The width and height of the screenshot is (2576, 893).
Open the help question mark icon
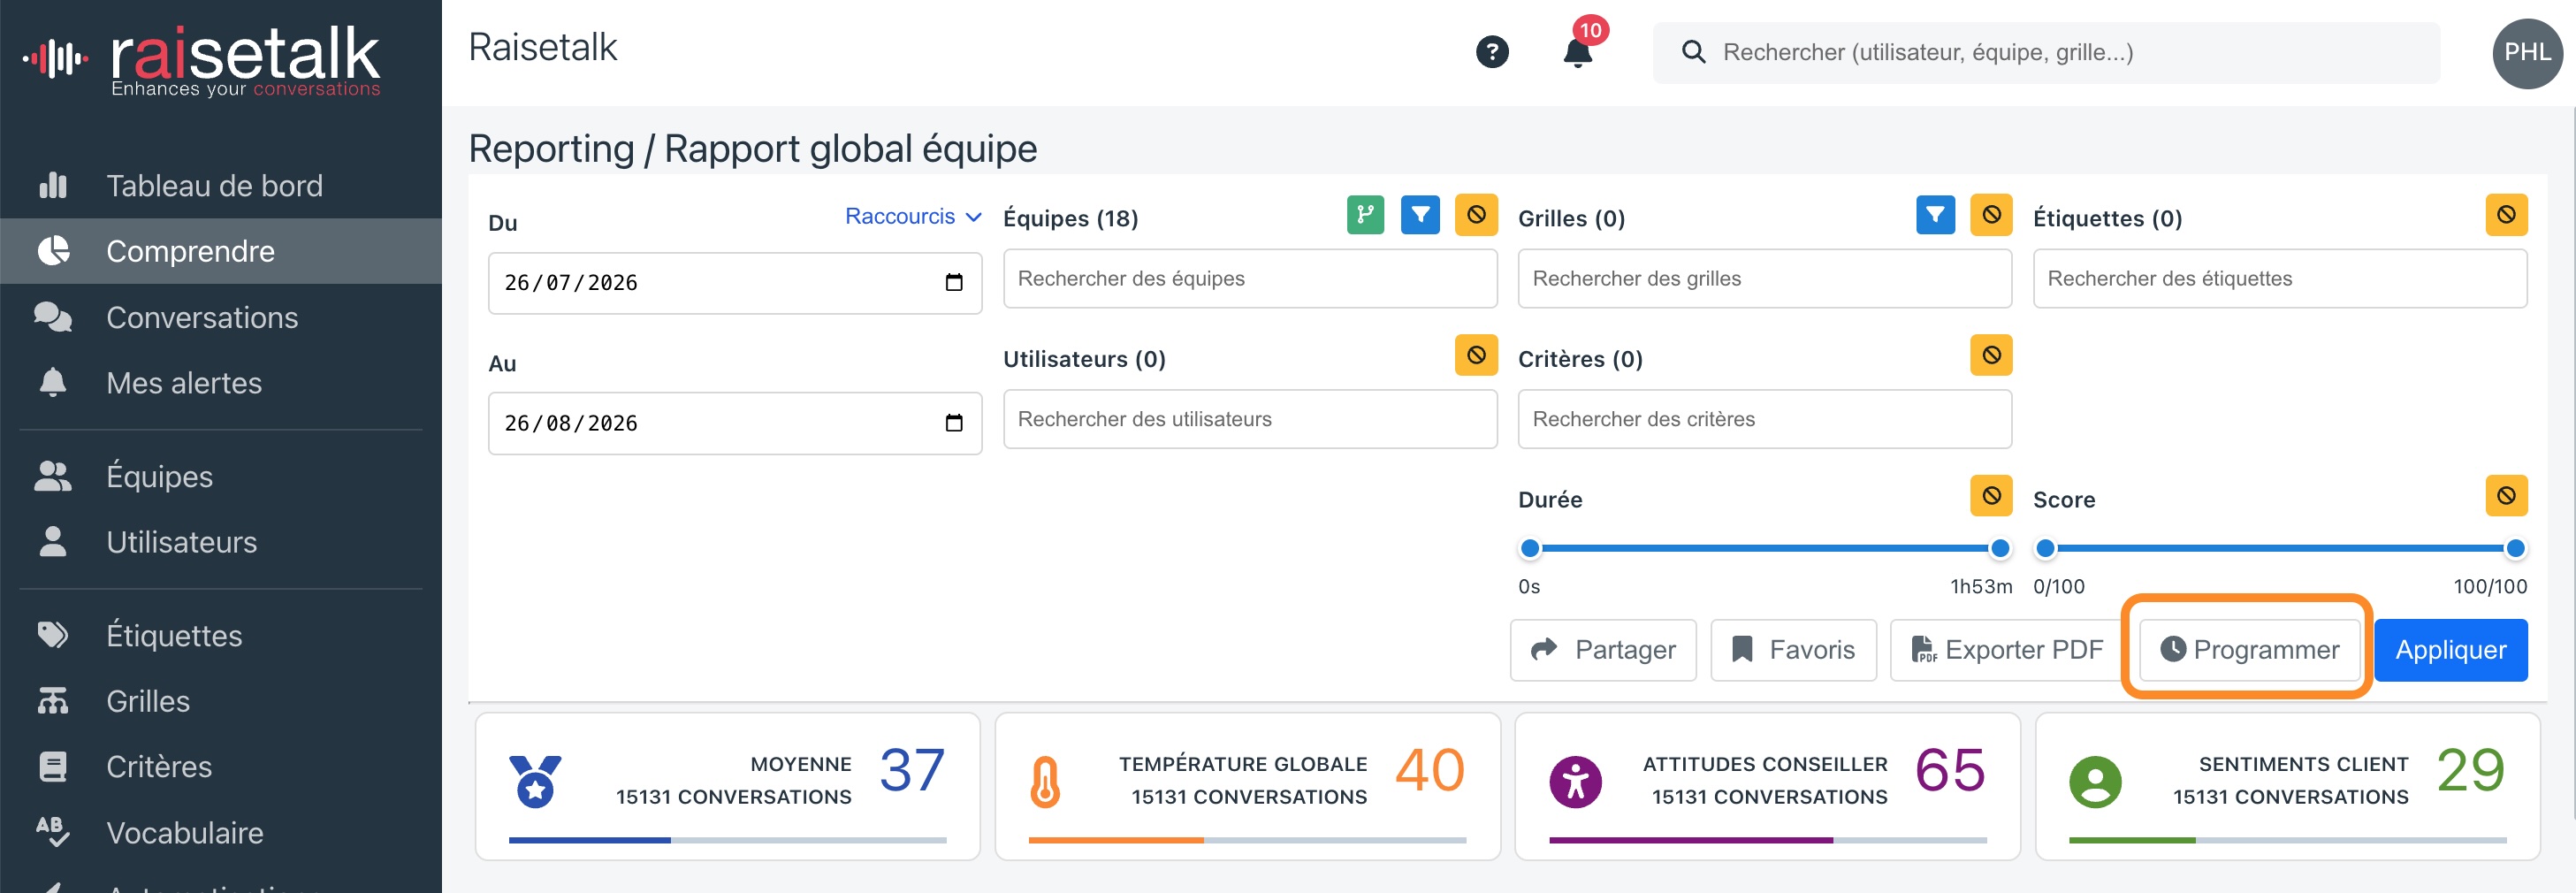coord(1492,52)
